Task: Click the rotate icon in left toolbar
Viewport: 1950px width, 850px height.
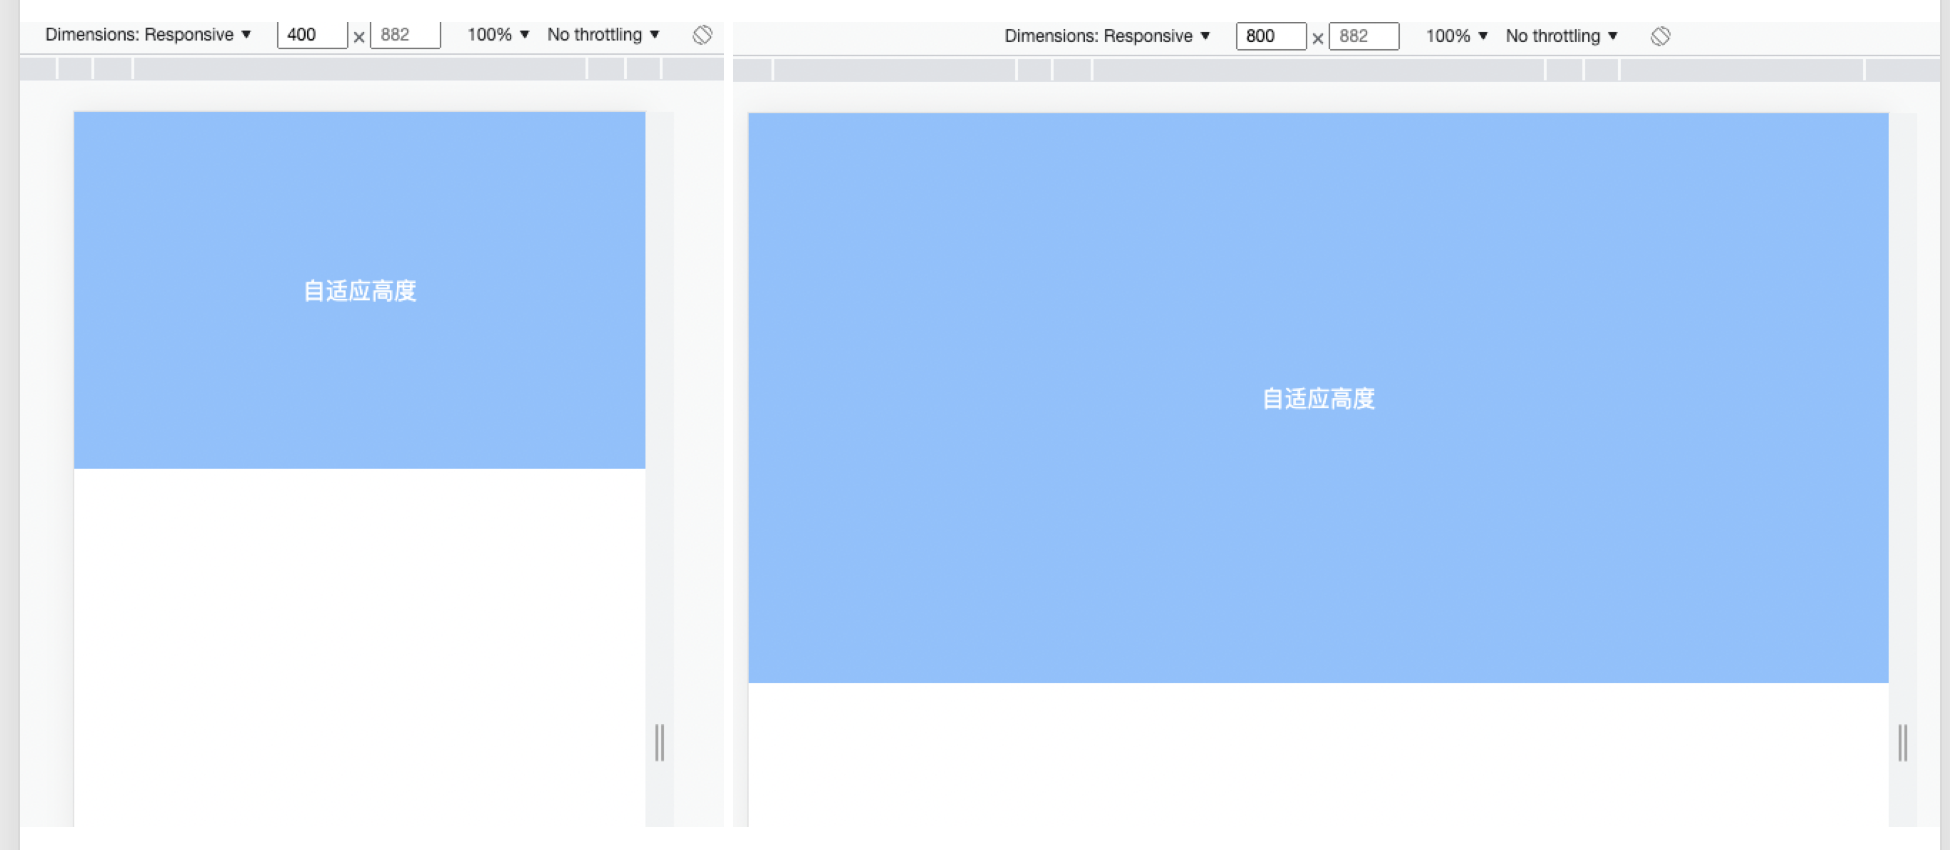Action: [703, 35]
